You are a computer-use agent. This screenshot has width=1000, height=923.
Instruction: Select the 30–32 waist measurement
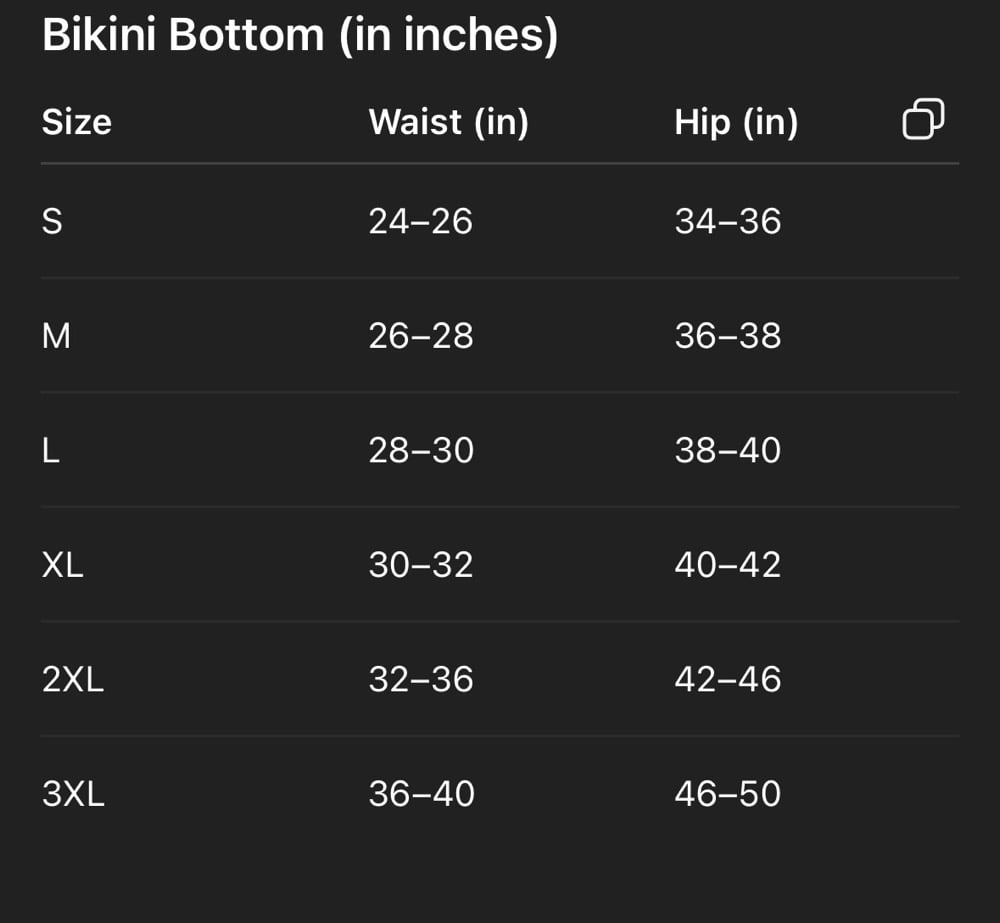(x=420, y=566)
